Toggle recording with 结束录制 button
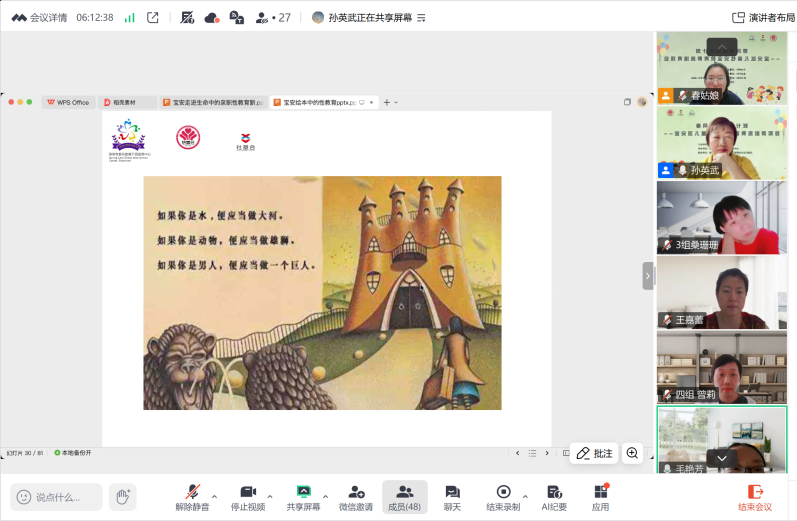This screenshot has width=797, height=521. tap(503, 497)
